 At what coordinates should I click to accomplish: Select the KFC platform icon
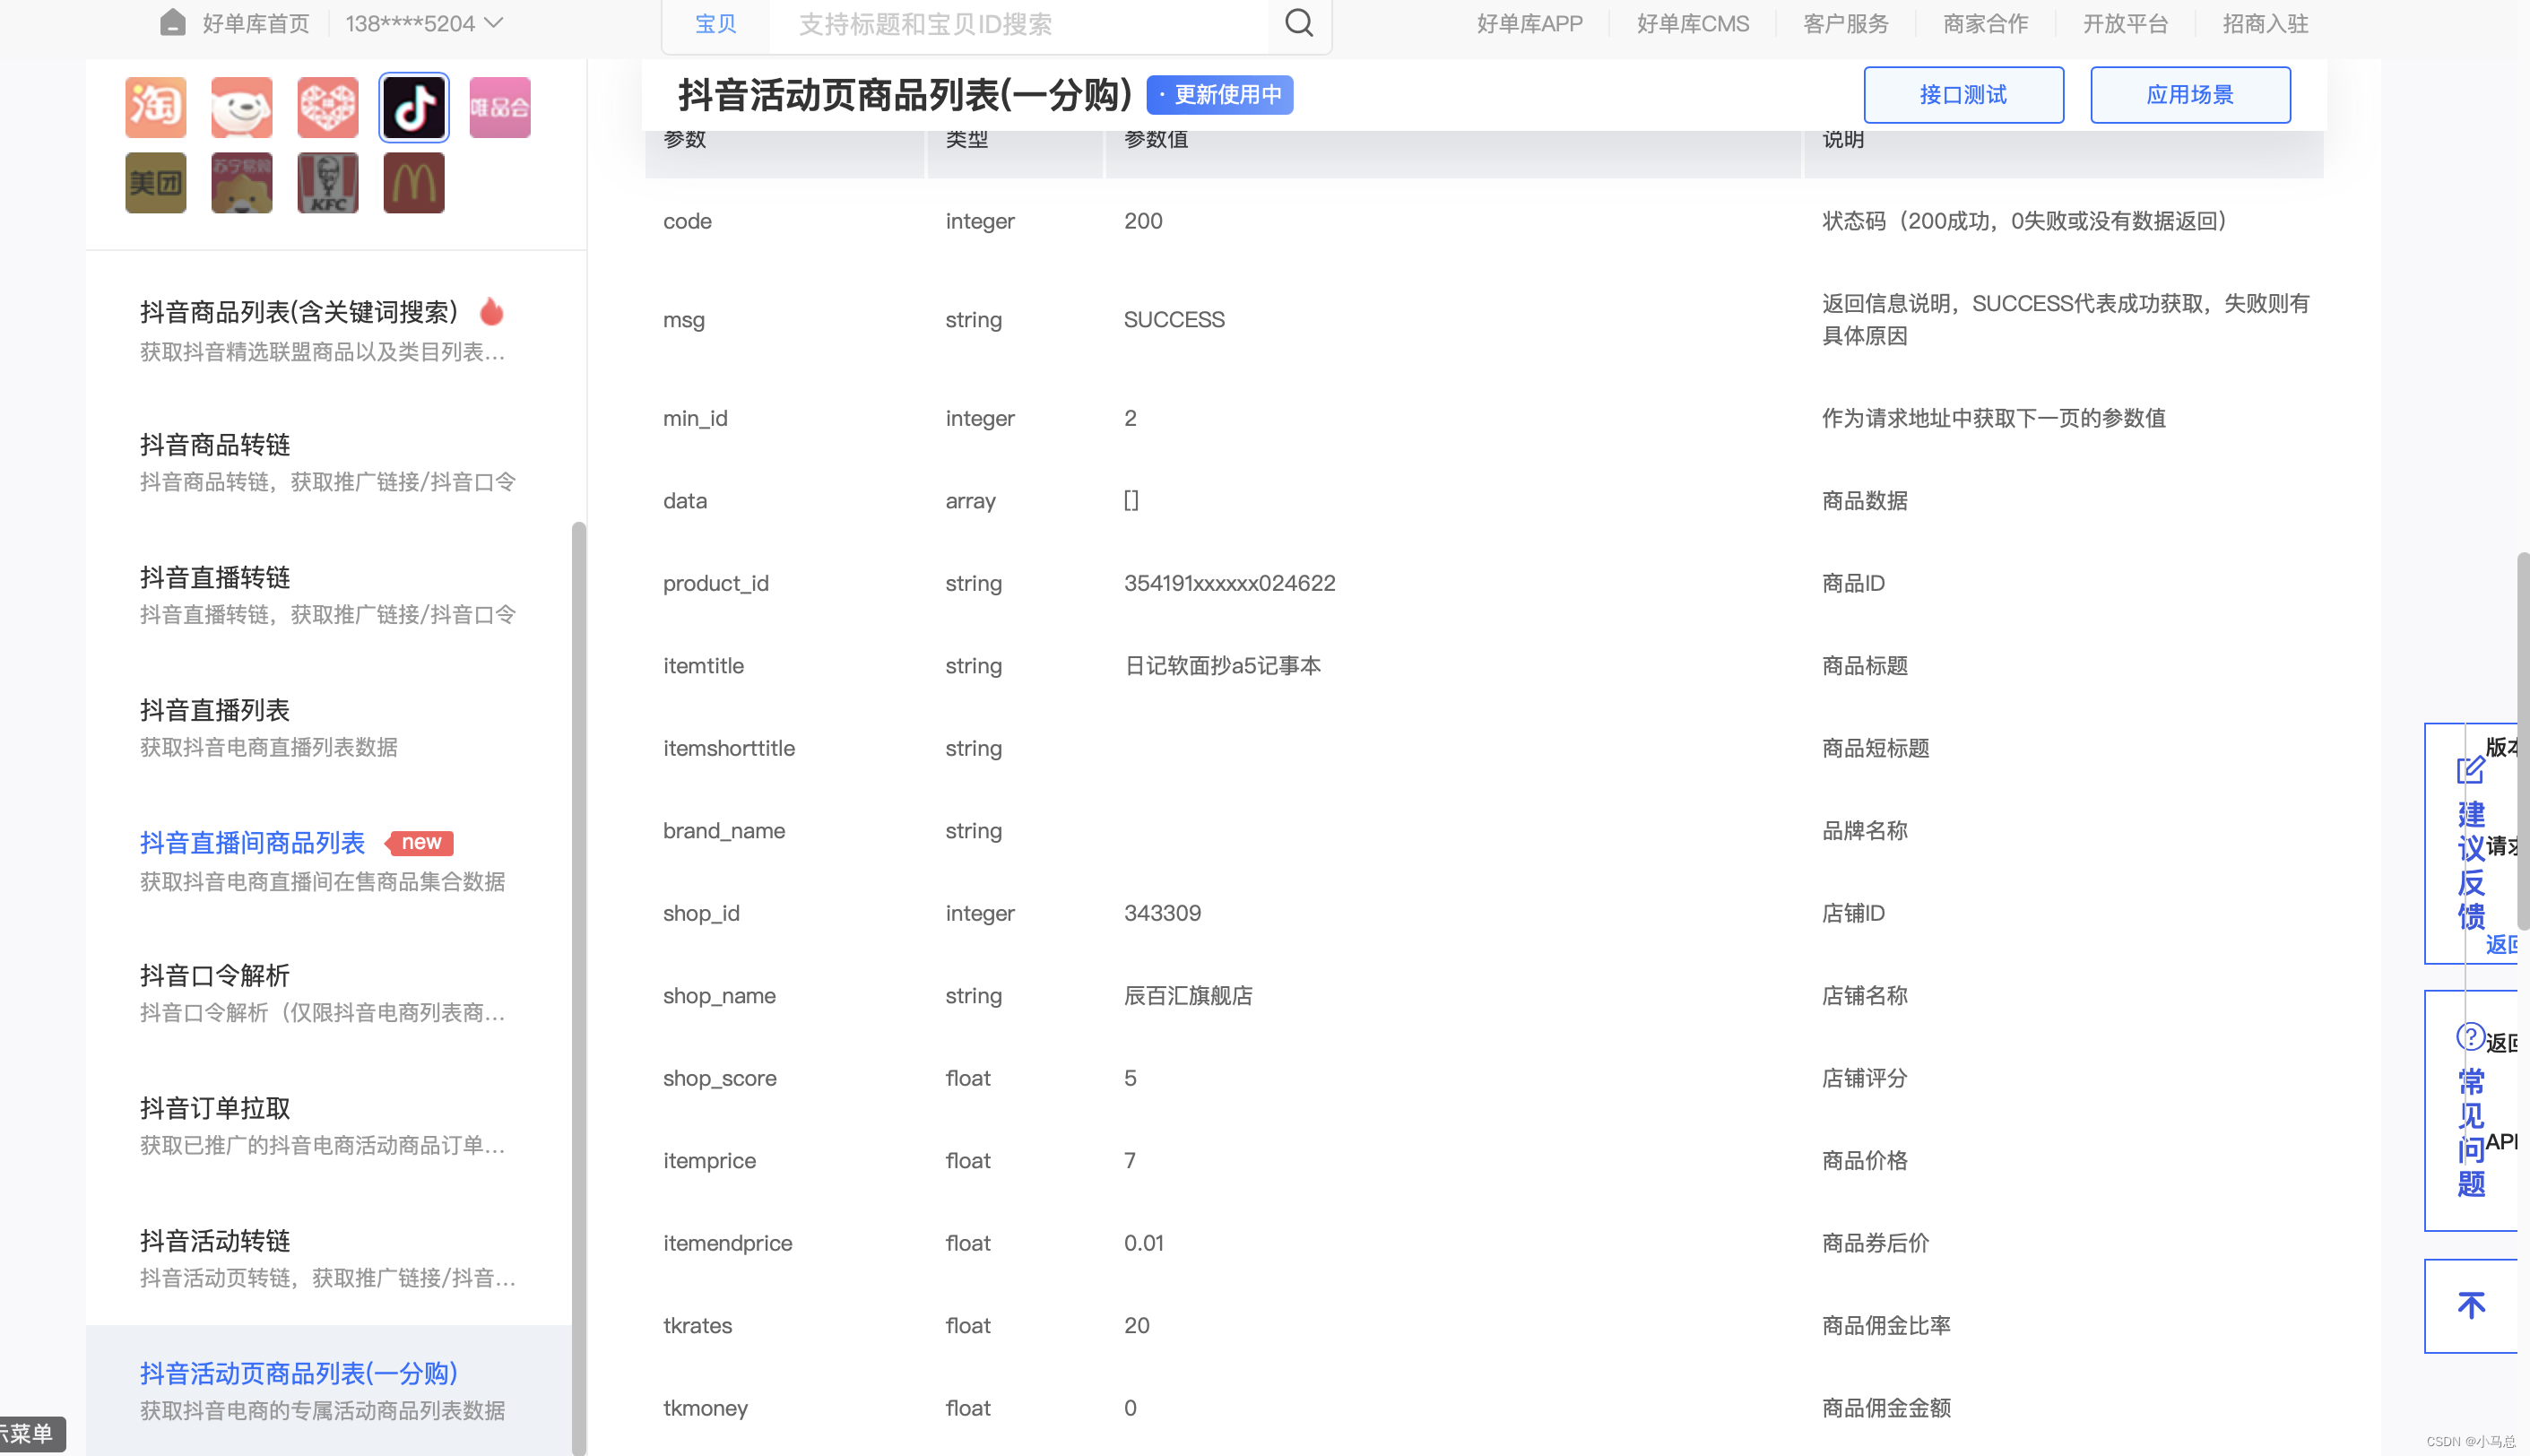coord(327,183)
